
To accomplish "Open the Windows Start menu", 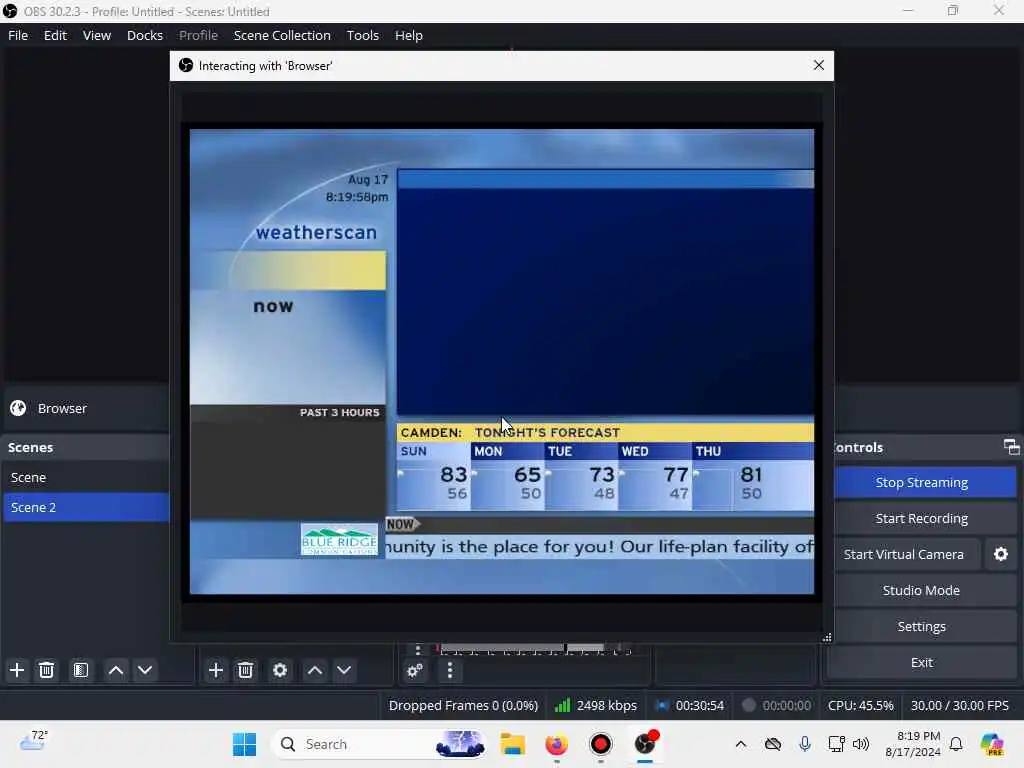I will [x=244, y=744].
